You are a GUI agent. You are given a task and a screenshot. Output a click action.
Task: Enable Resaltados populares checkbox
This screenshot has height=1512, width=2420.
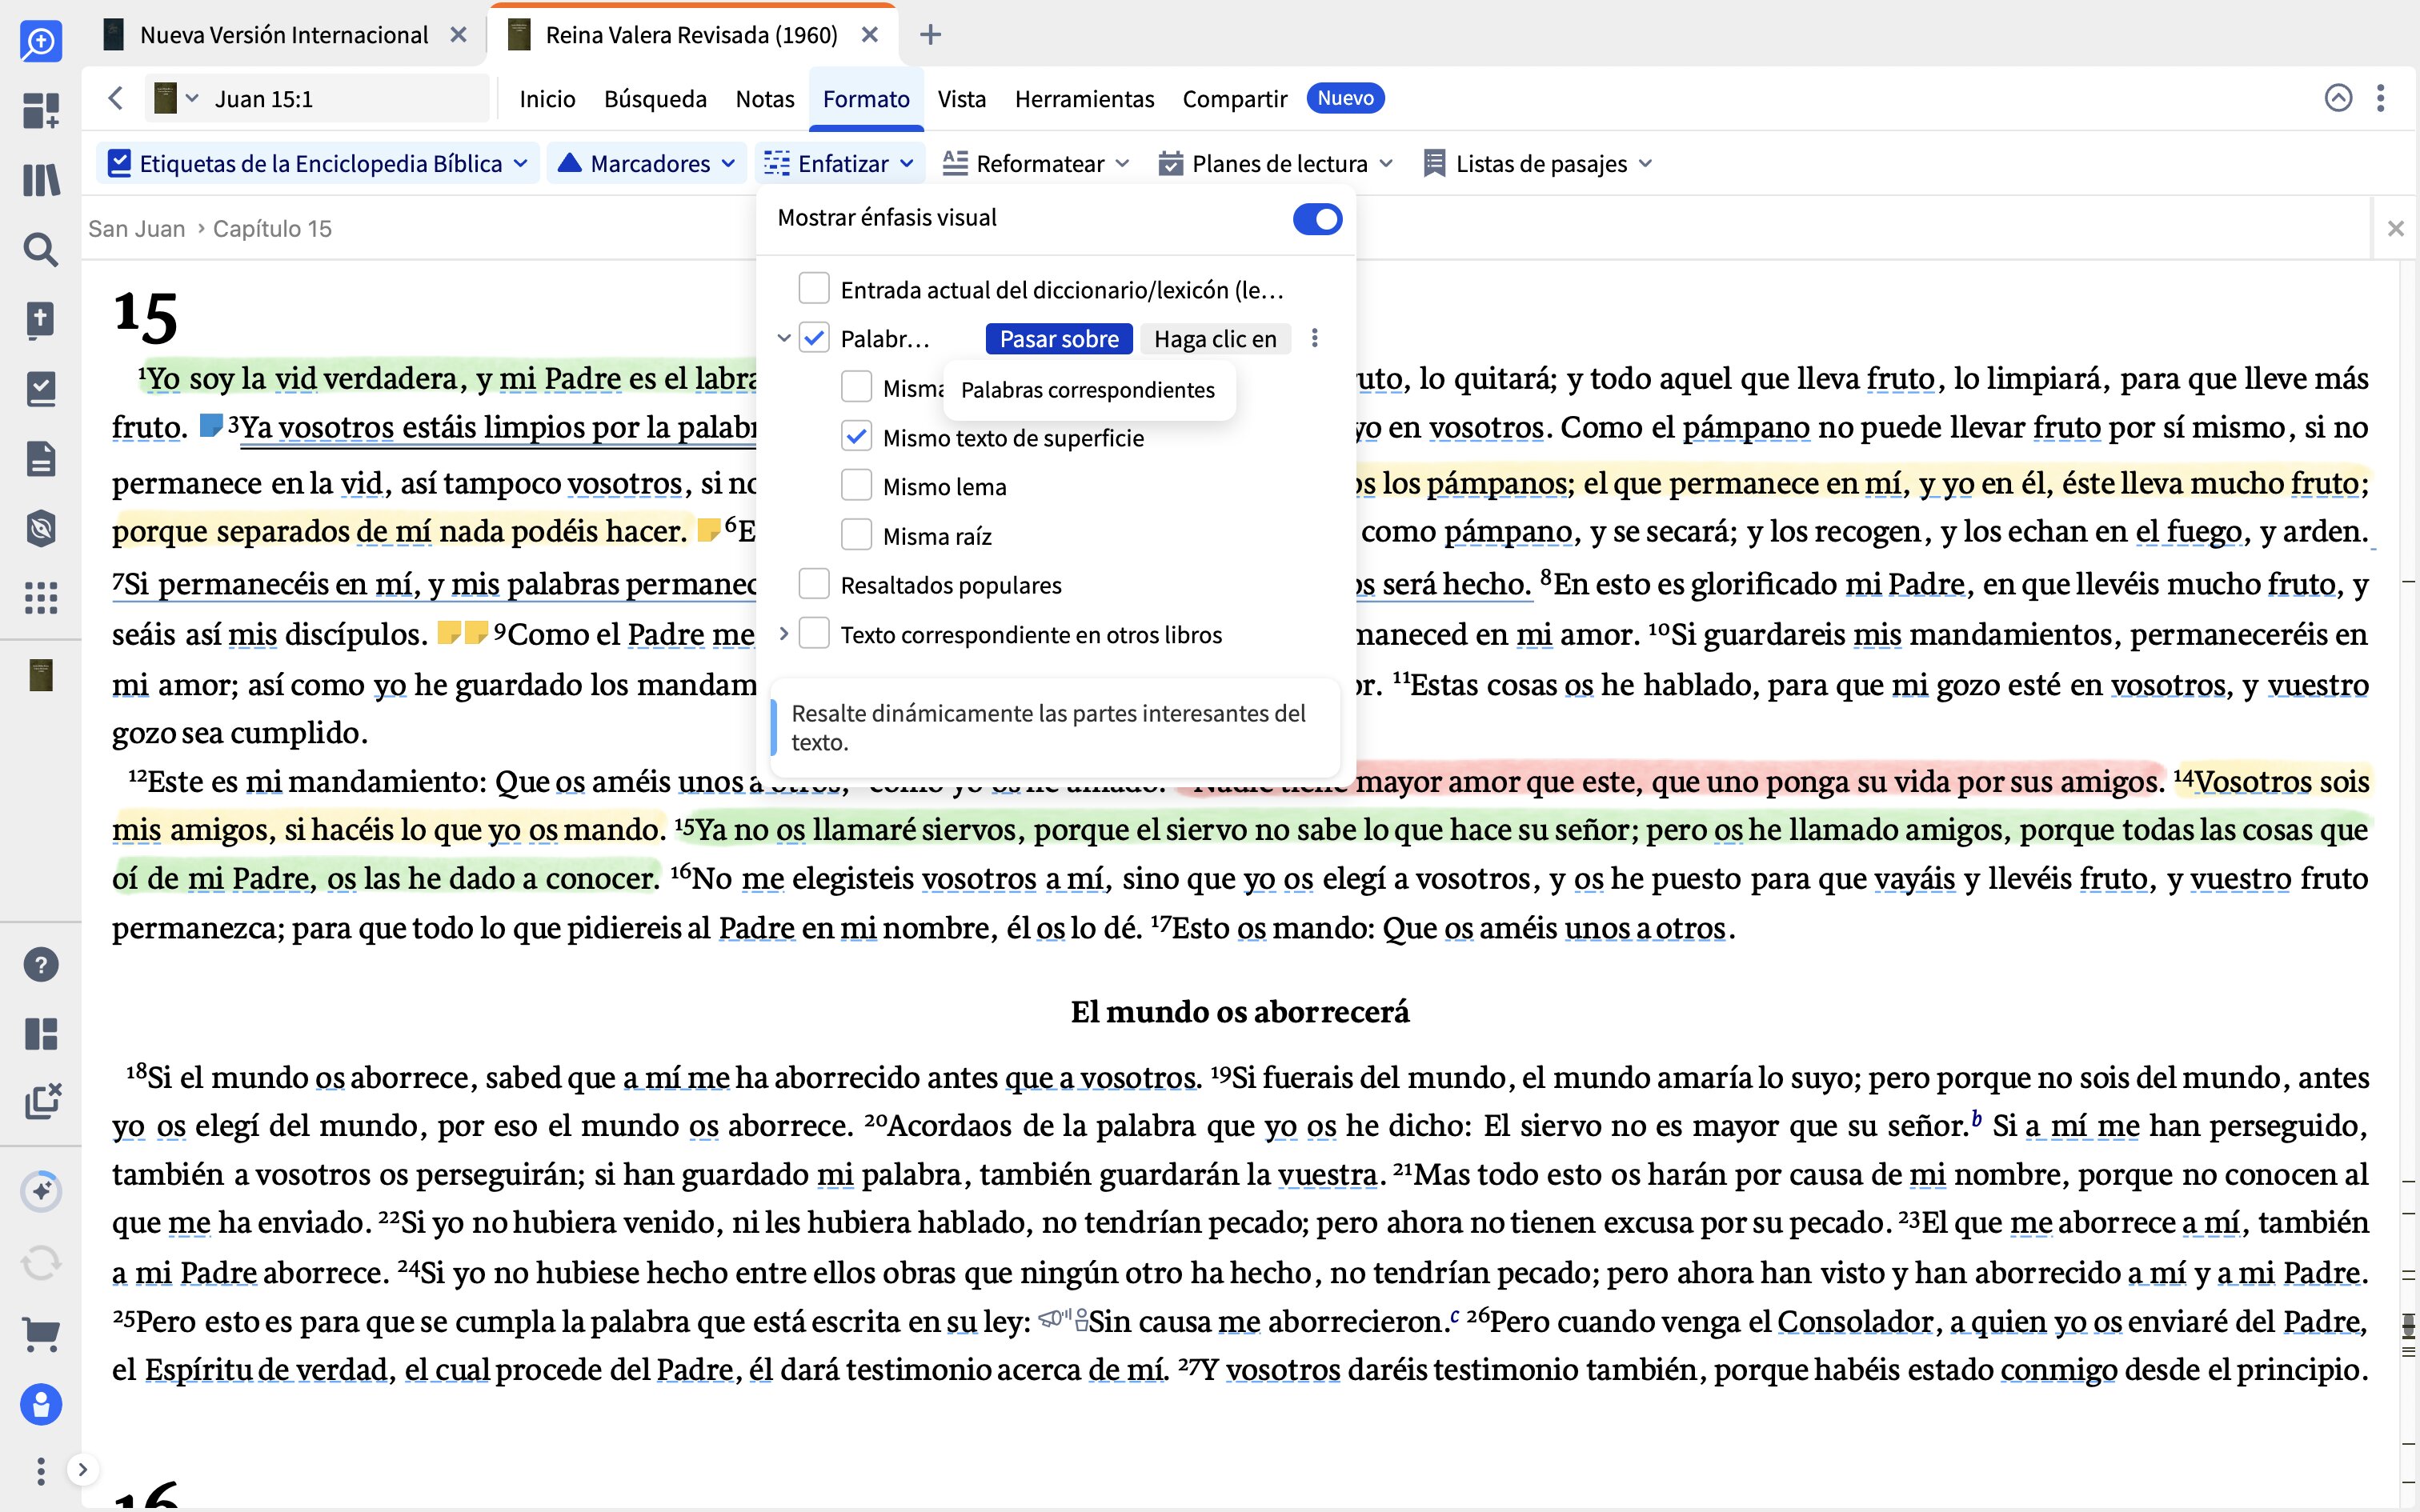814,584
